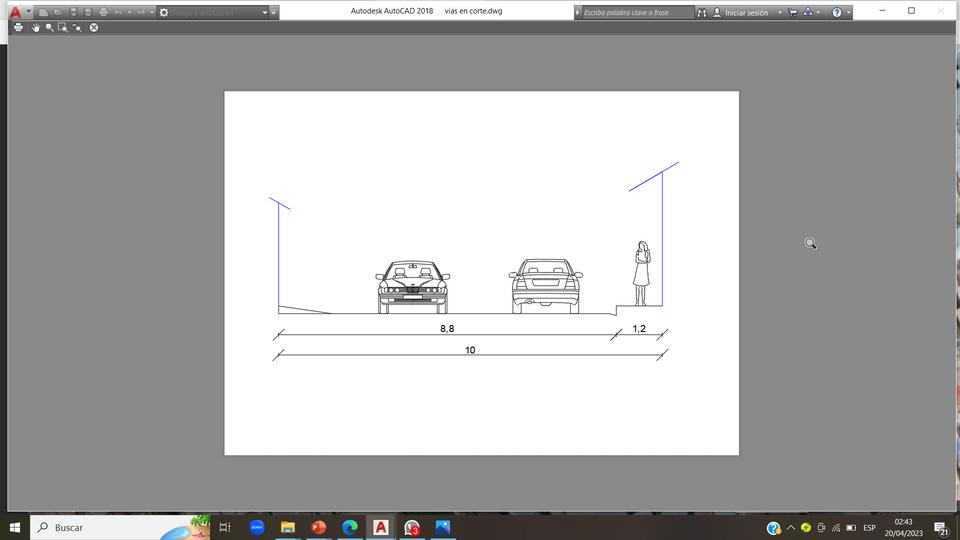Click the AutoCAD taskbar icon
The image size is (960, 540).
[381, 527]
